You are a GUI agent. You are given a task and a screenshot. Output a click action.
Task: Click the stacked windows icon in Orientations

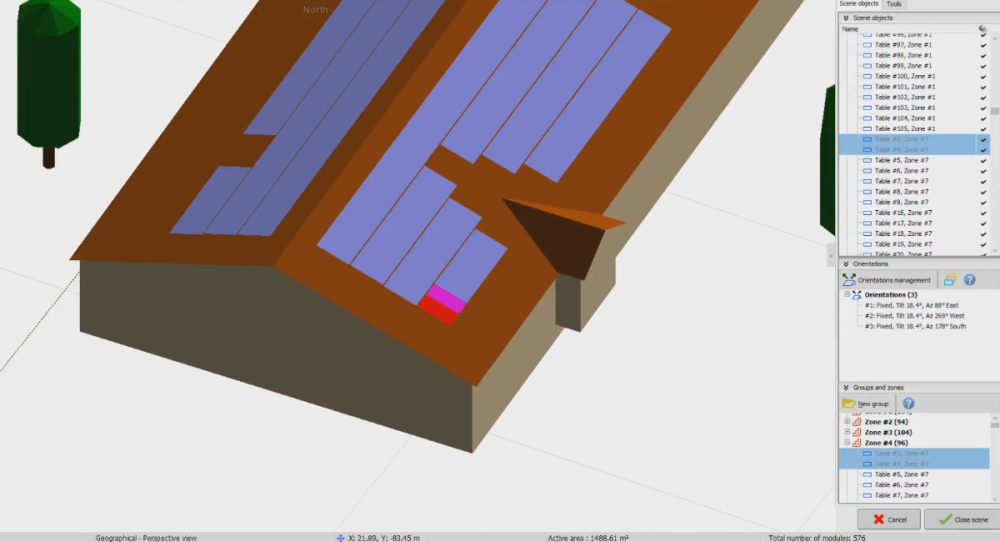point(951,280)
